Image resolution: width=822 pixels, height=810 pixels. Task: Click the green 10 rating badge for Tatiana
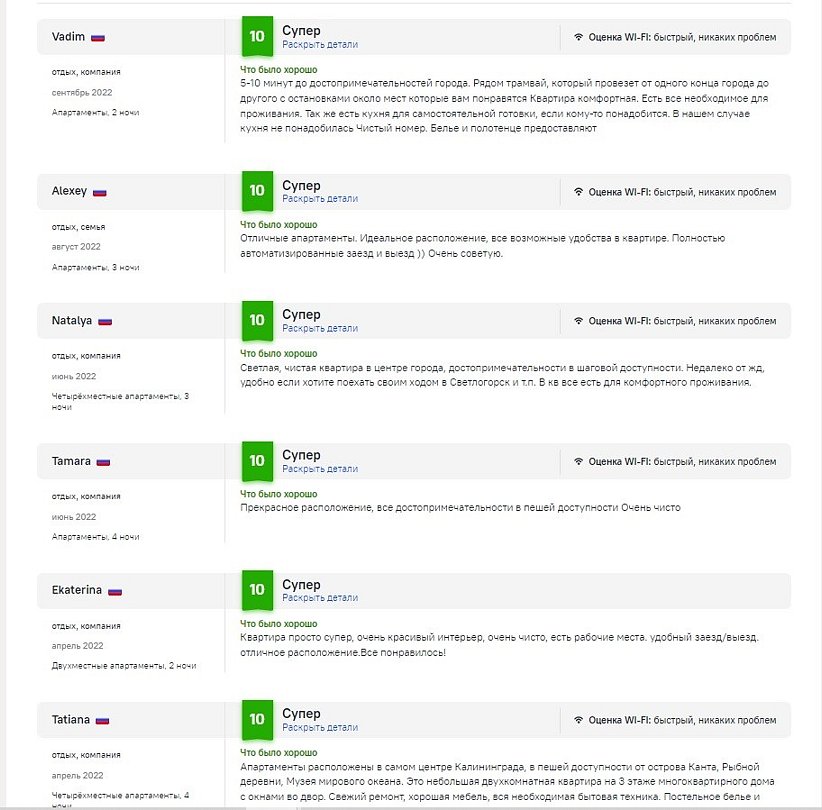(257, 720)
